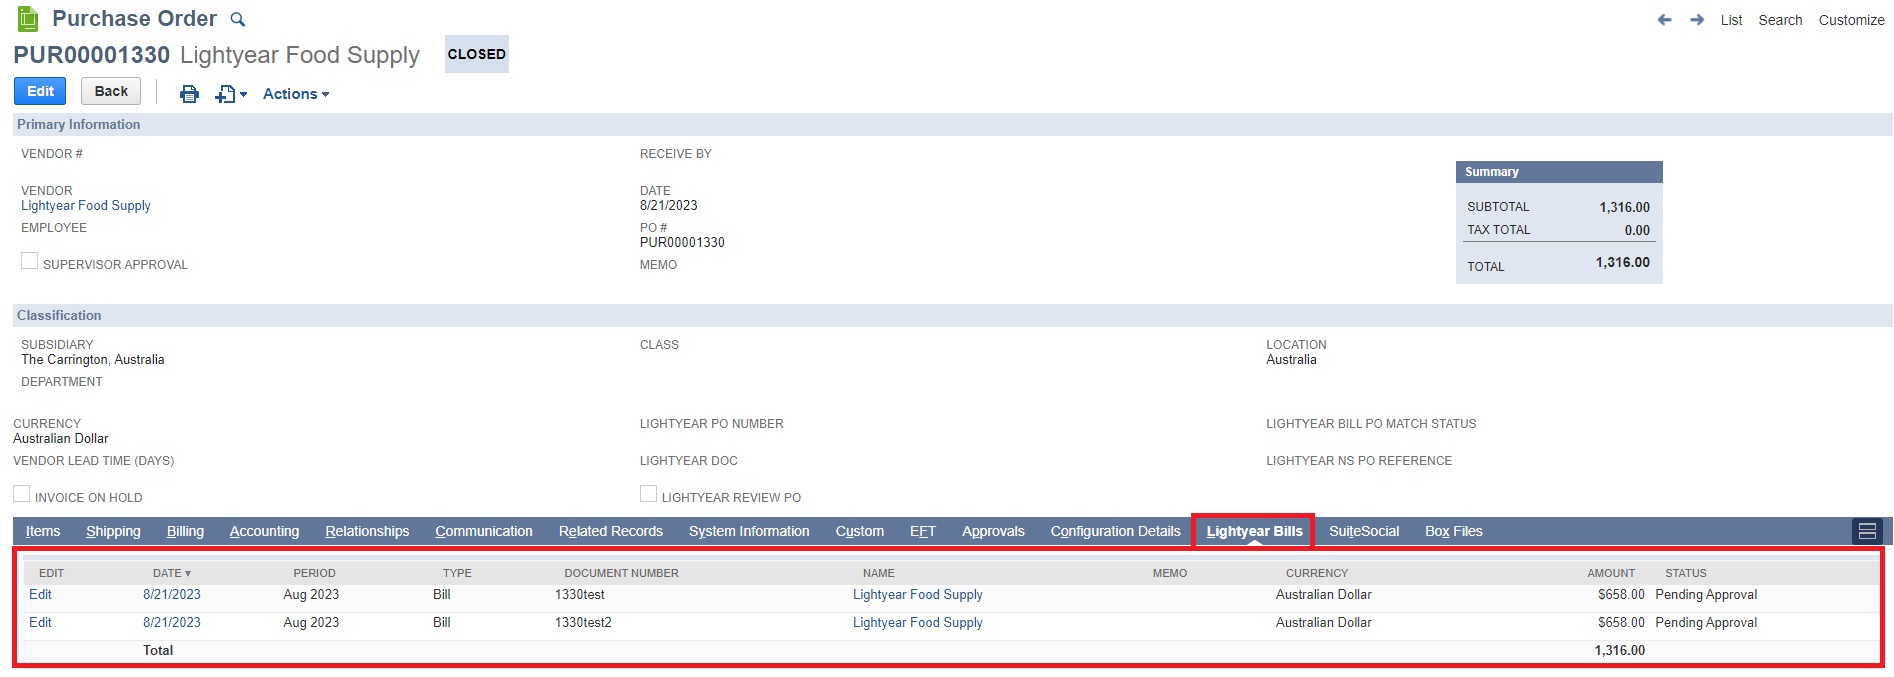The width and height of the screenshot is (1894, 677).
Task: Click Edit link for bill 1330test2
Action: pos(40,622)
